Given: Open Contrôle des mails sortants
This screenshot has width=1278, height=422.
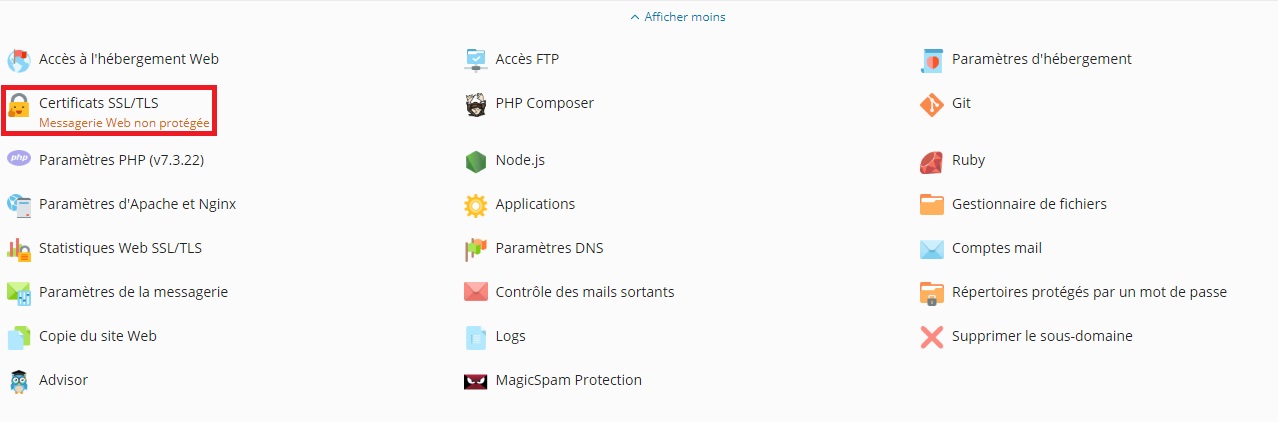Looking at the screenshot, I should point(585,292).
